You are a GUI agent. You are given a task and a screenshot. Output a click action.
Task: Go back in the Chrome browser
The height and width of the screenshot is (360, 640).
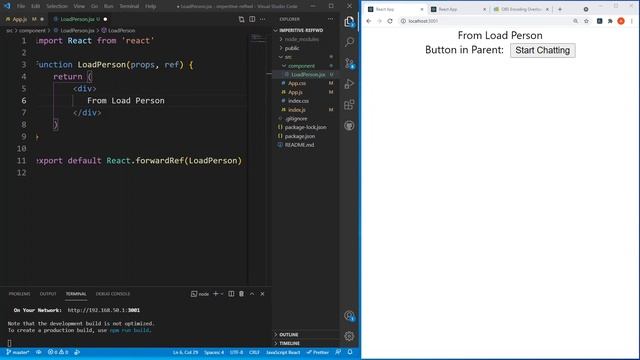click(369, 21)
